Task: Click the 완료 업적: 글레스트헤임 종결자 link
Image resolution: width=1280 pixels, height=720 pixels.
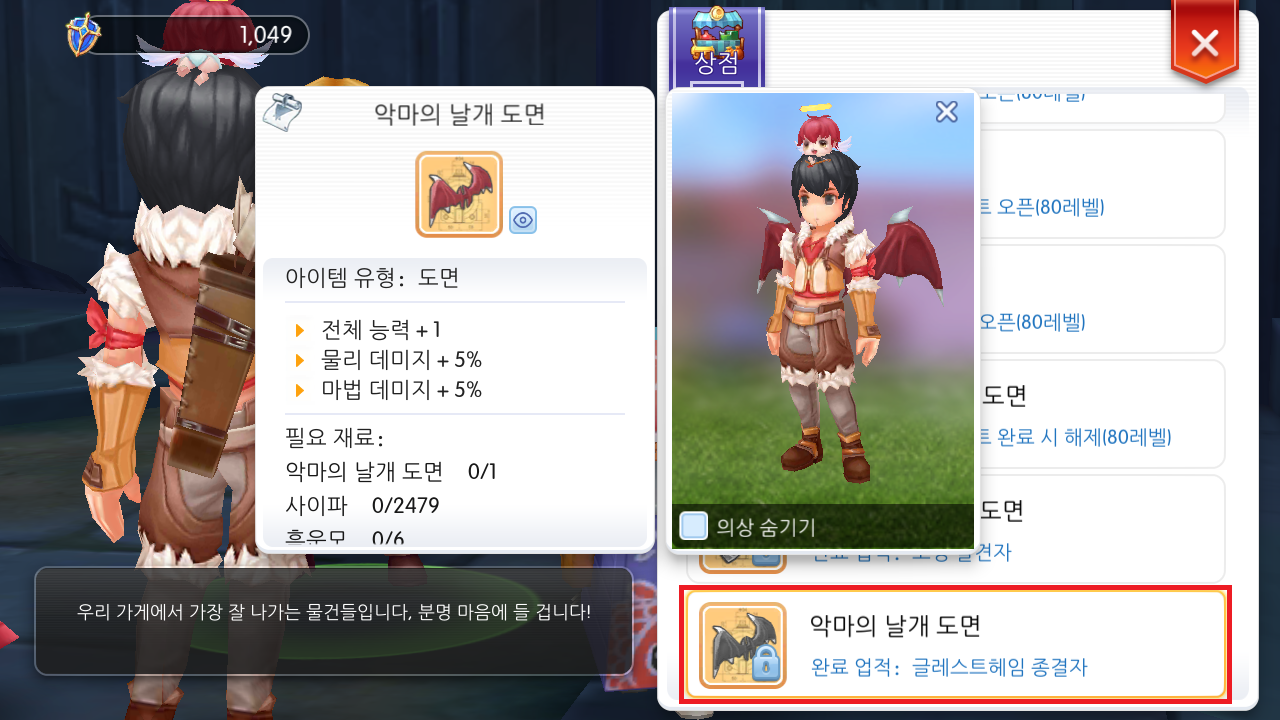Action: point(948,667)
